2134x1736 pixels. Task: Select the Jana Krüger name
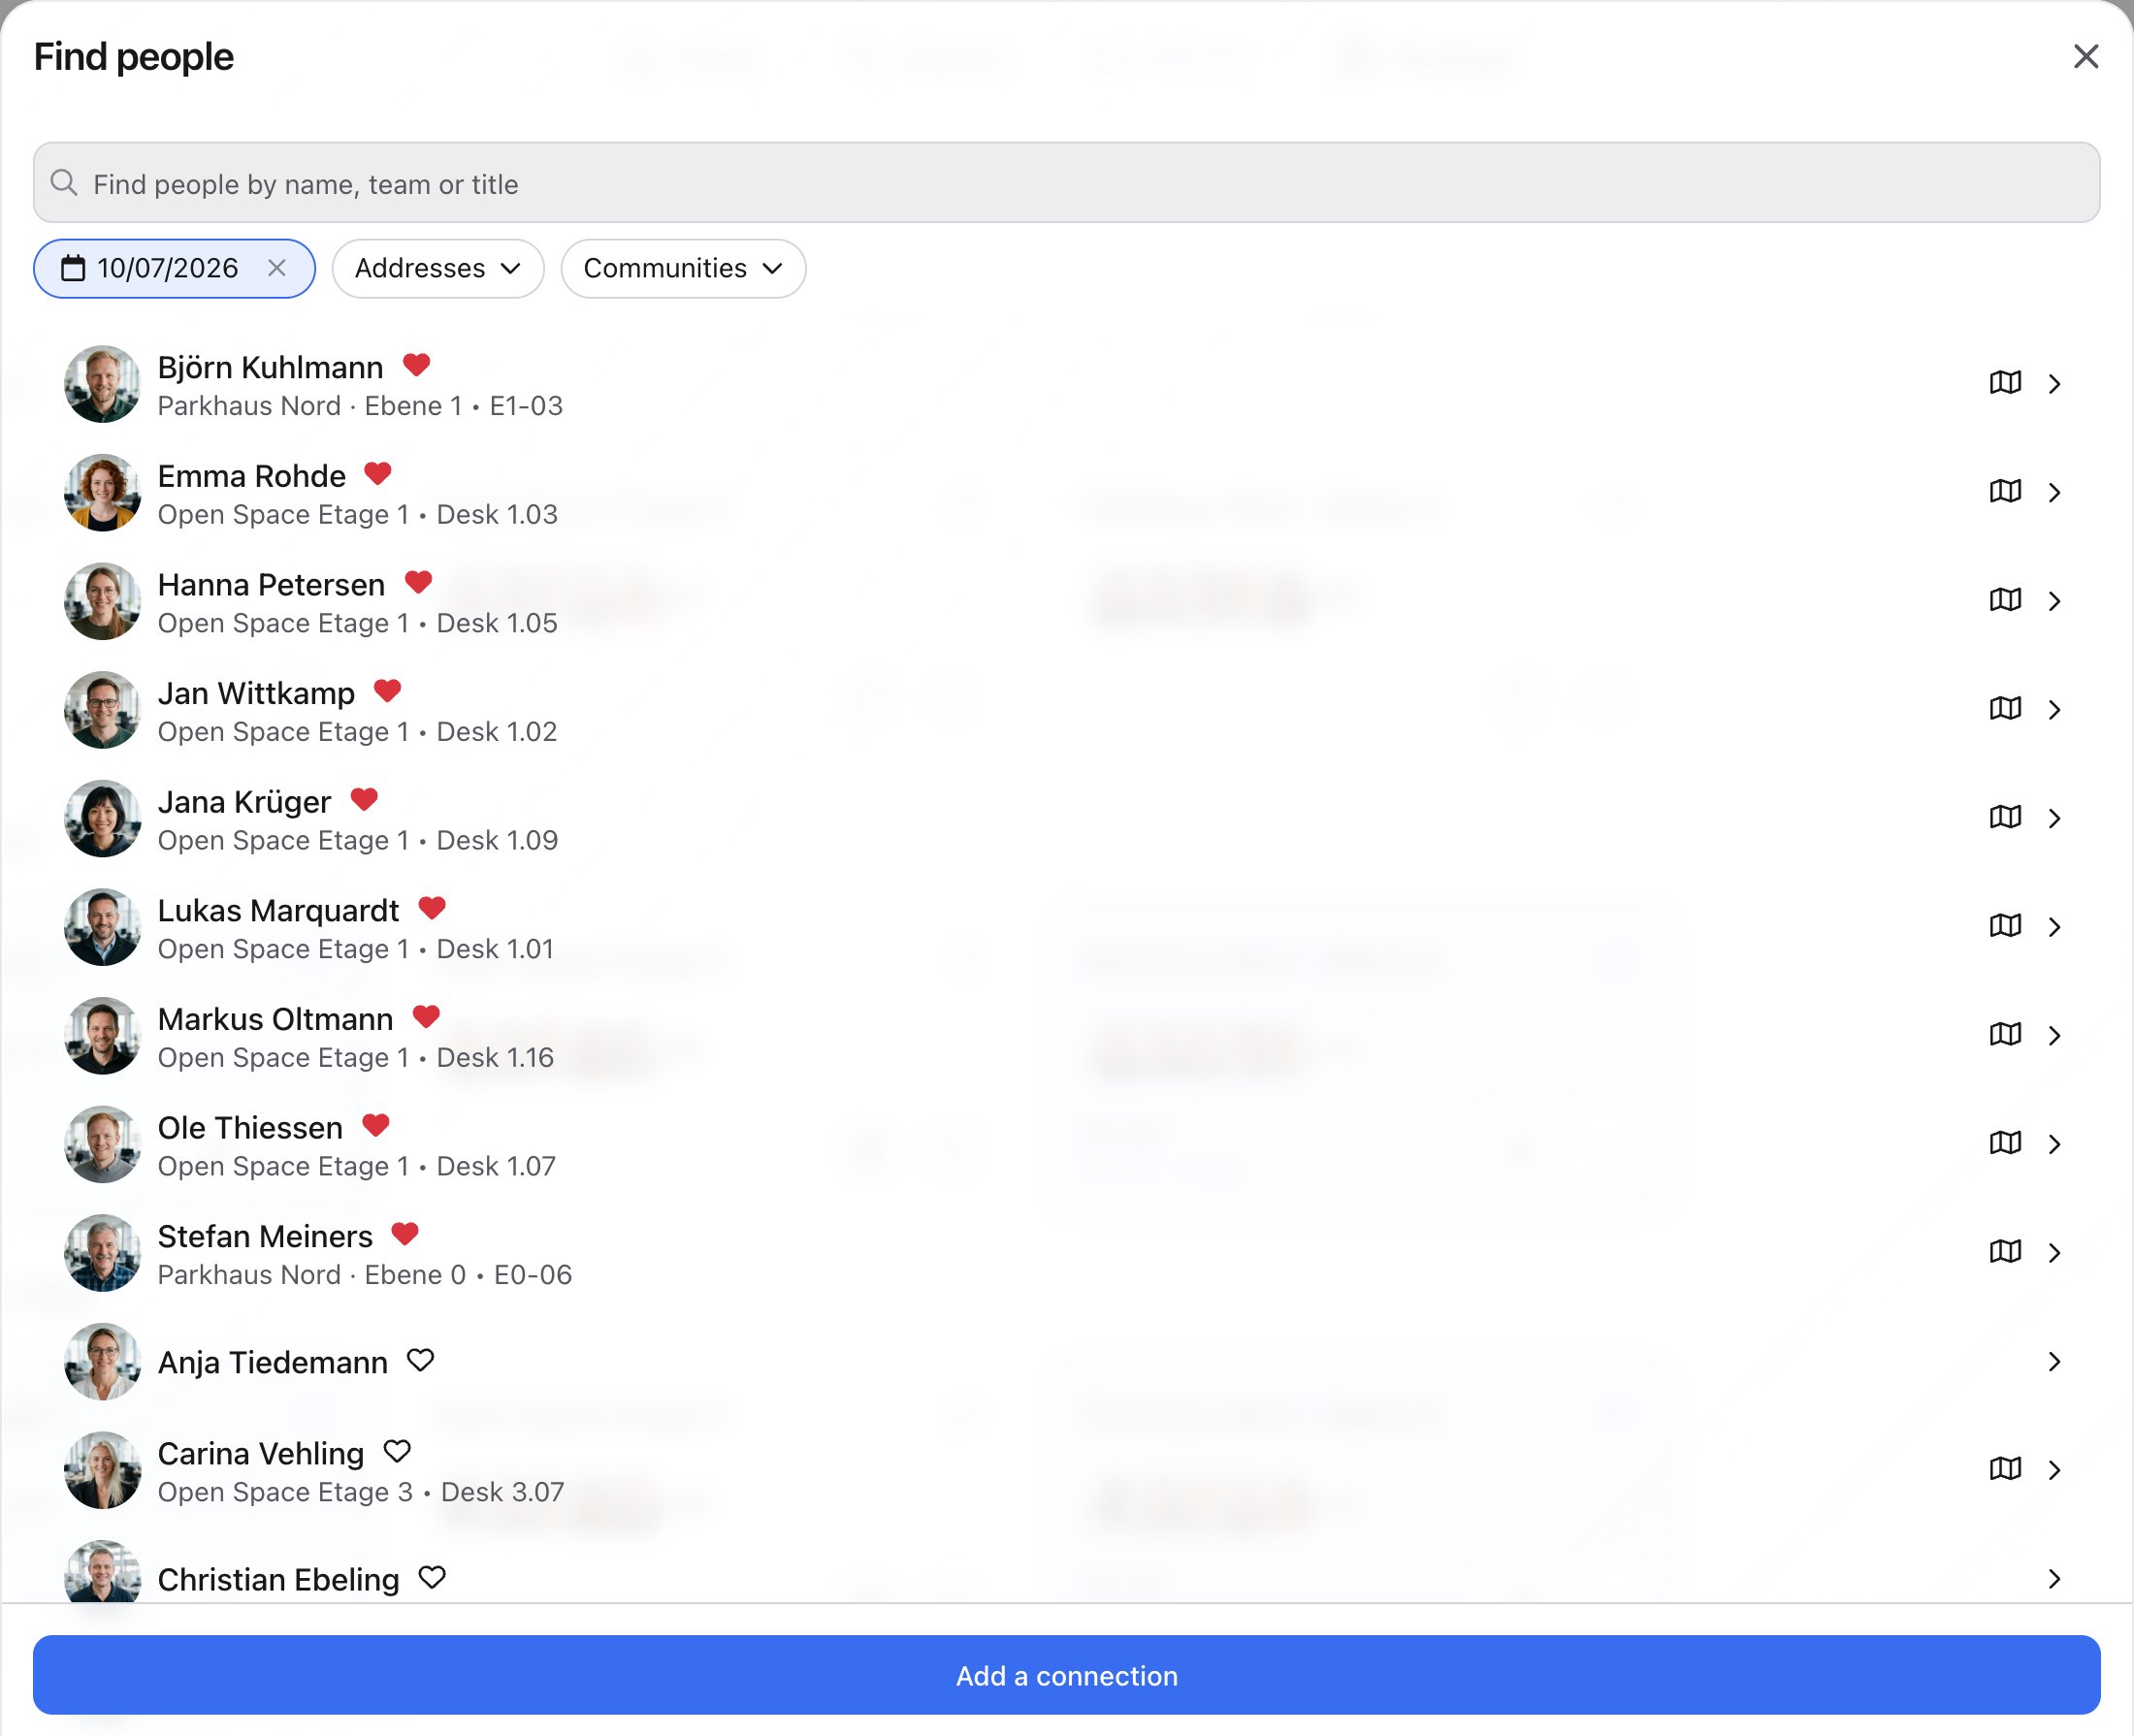tap(244, 802)
